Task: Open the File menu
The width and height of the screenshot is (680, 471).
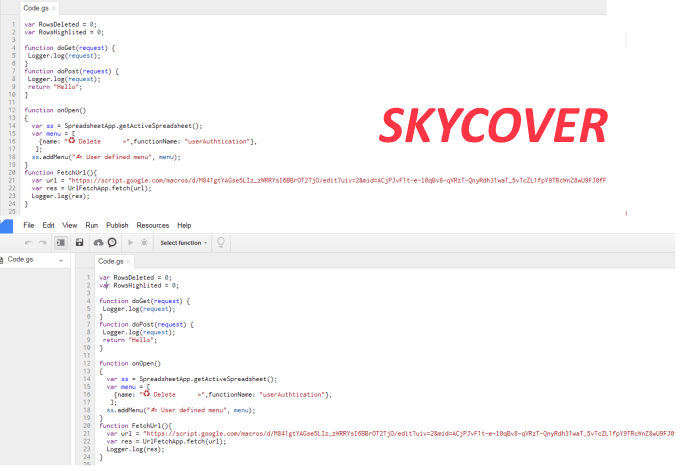Action: click(29, 225)
